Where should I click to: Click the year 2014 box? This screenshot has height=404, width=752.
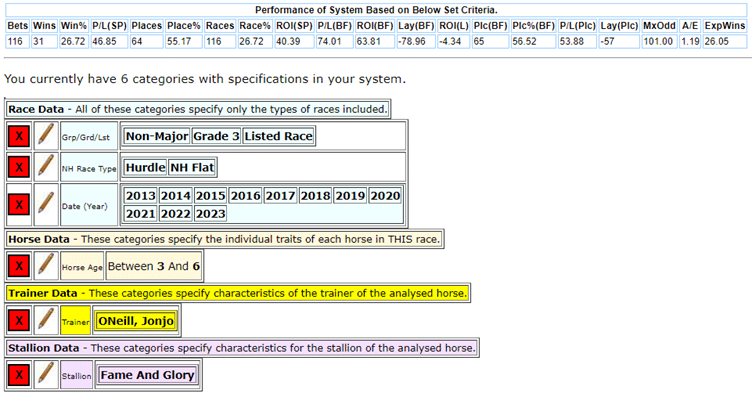tap(176, 196)
